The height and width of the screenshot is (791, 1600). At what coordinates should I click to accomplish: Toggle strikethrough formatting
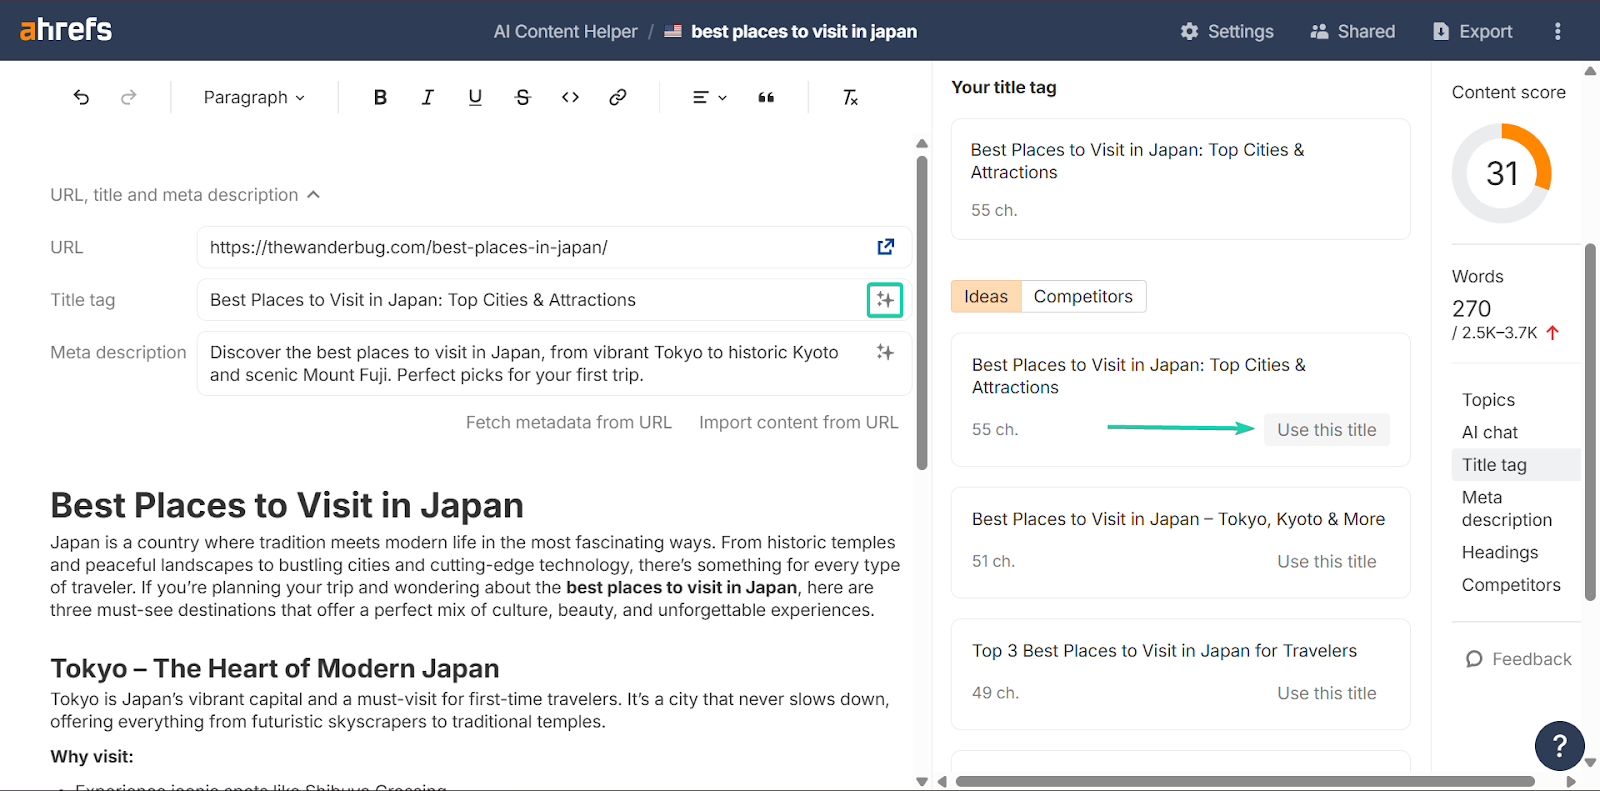click(x=522, y=97)
